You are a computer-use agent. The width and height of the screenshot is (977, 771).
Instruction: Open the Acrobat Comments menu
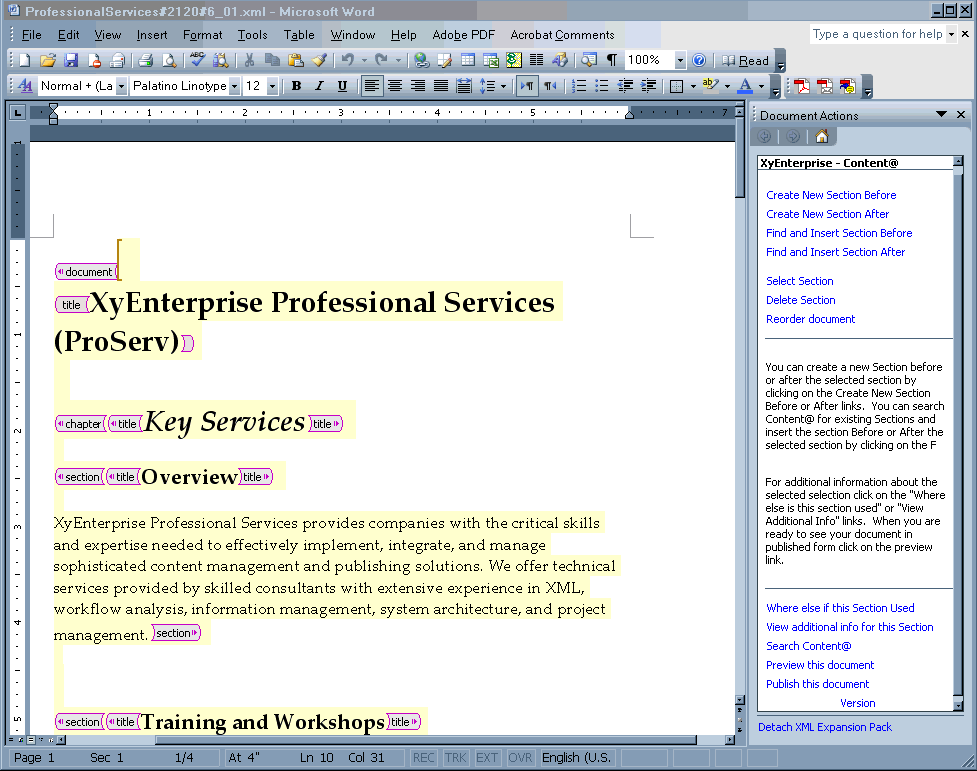(x=562, y=35)
